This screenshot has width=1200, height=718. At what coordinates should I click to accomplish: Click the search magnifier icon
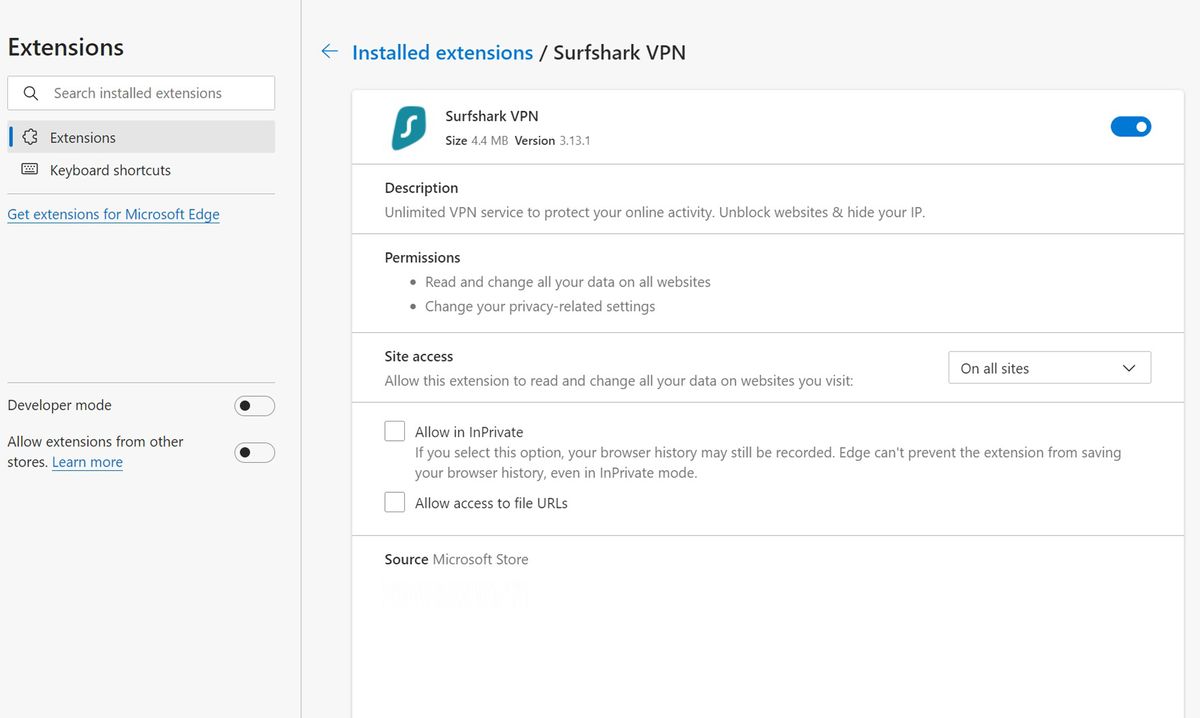pos(31,93)
